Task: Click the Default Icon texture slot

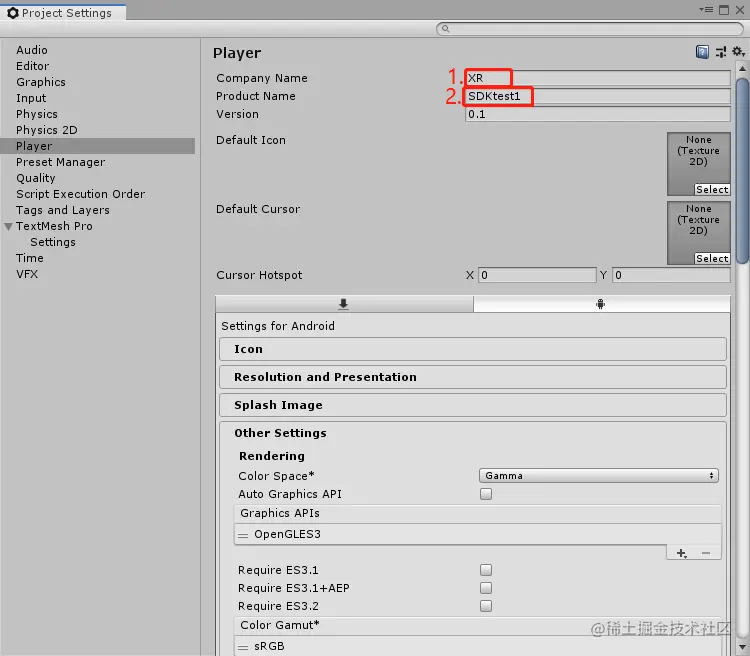Action: point(699,164)
